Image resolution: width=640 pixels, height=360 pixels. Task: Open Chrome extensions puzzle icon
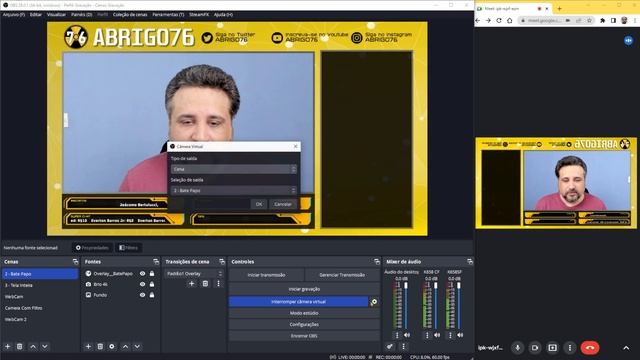click(x=602, y=20)
